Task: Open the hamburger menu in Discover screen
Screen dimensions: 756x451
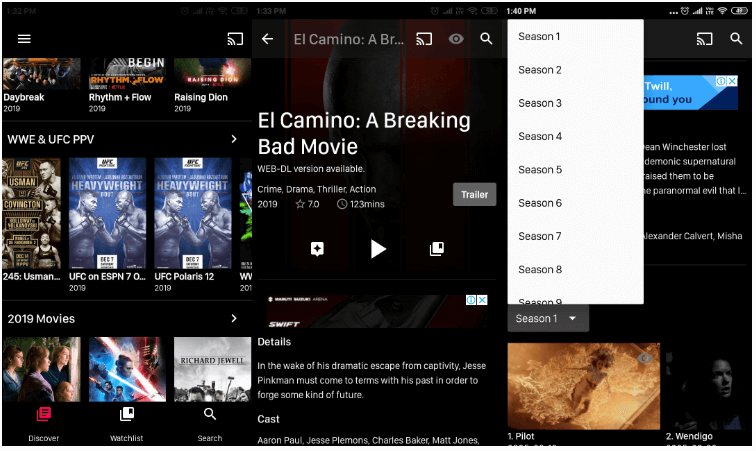Action: (x=24, y=39)
